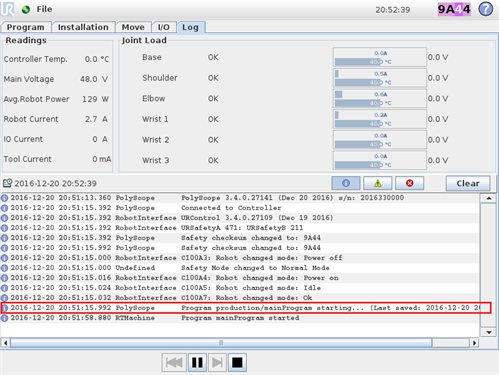The height and width of the screenshot is (375, 499).
Task: Click the Wrist 3 joint load bar
Action: click(x=380, y=160)
